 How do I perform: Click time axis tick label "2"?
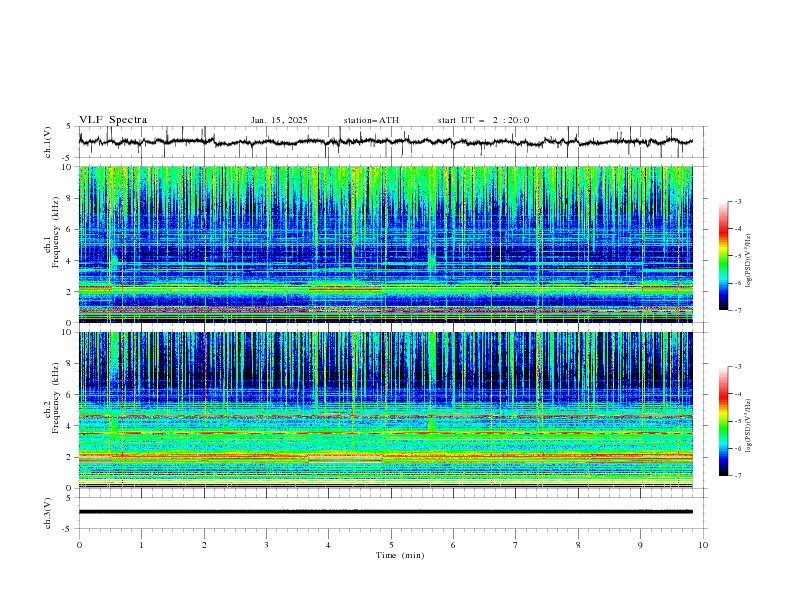click(x=204, y=545)
